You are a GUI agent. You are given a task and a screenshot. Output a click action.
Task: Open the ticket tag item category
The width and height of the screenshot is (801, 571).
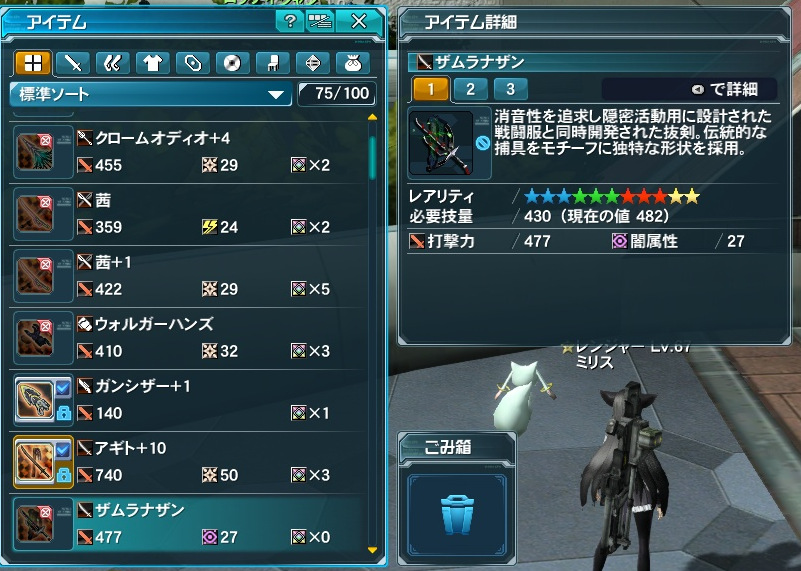pos(193,63)
